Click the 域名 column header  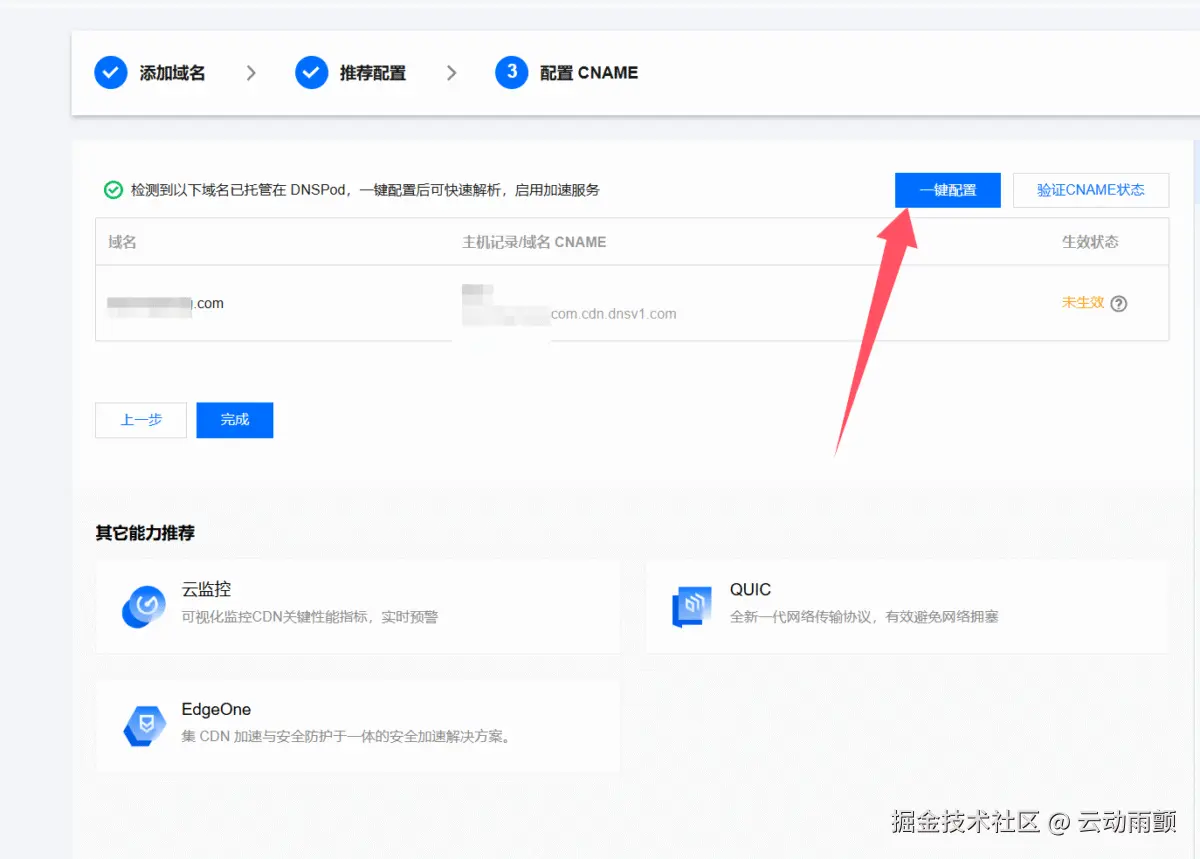[x=121, y=241]
